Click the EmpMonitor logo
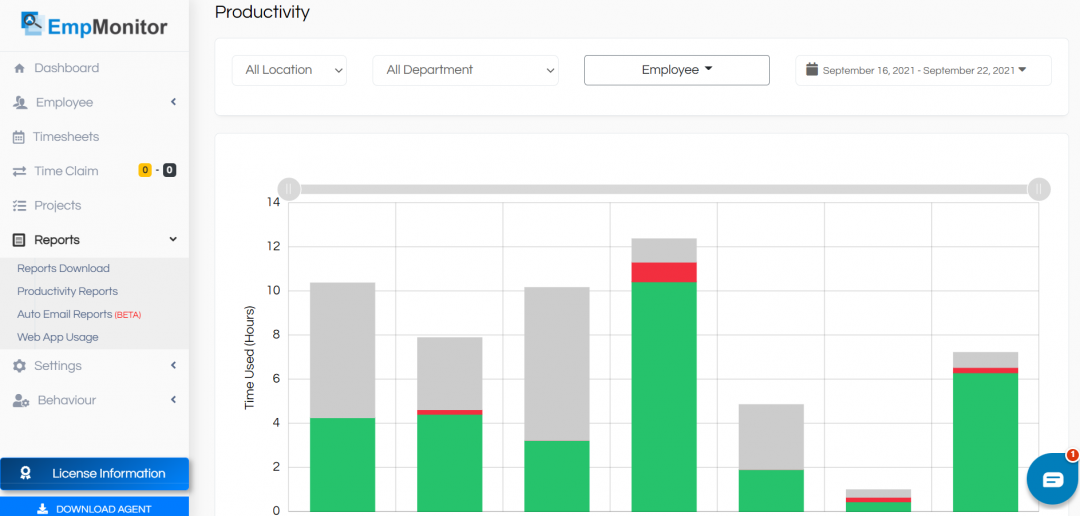 [x=94, y=25]
